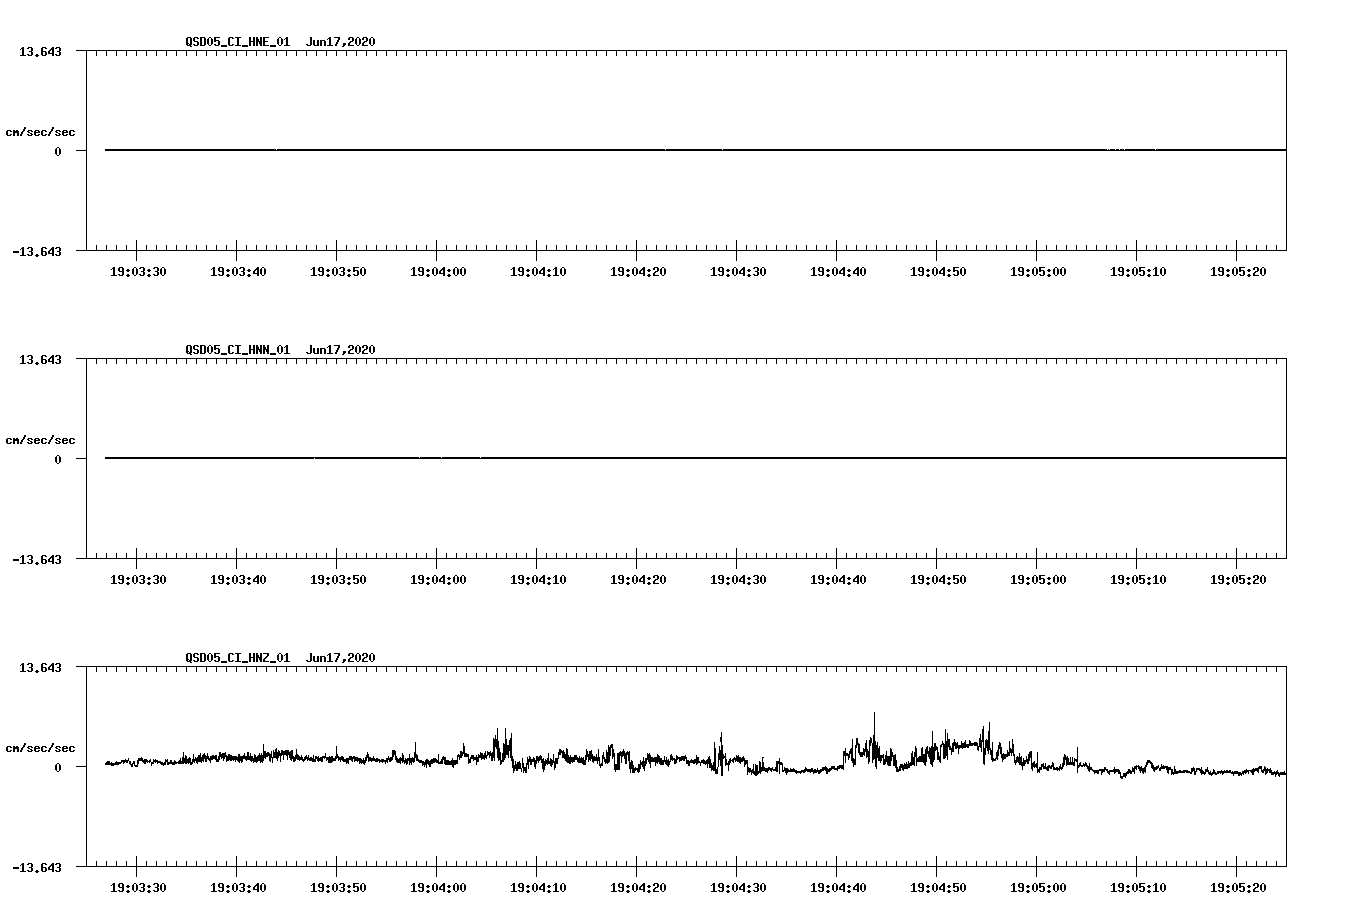Screen dimensions: 1358x924
Task: Click the -13.643 lower limit on HNN plot
Action: 37,559
